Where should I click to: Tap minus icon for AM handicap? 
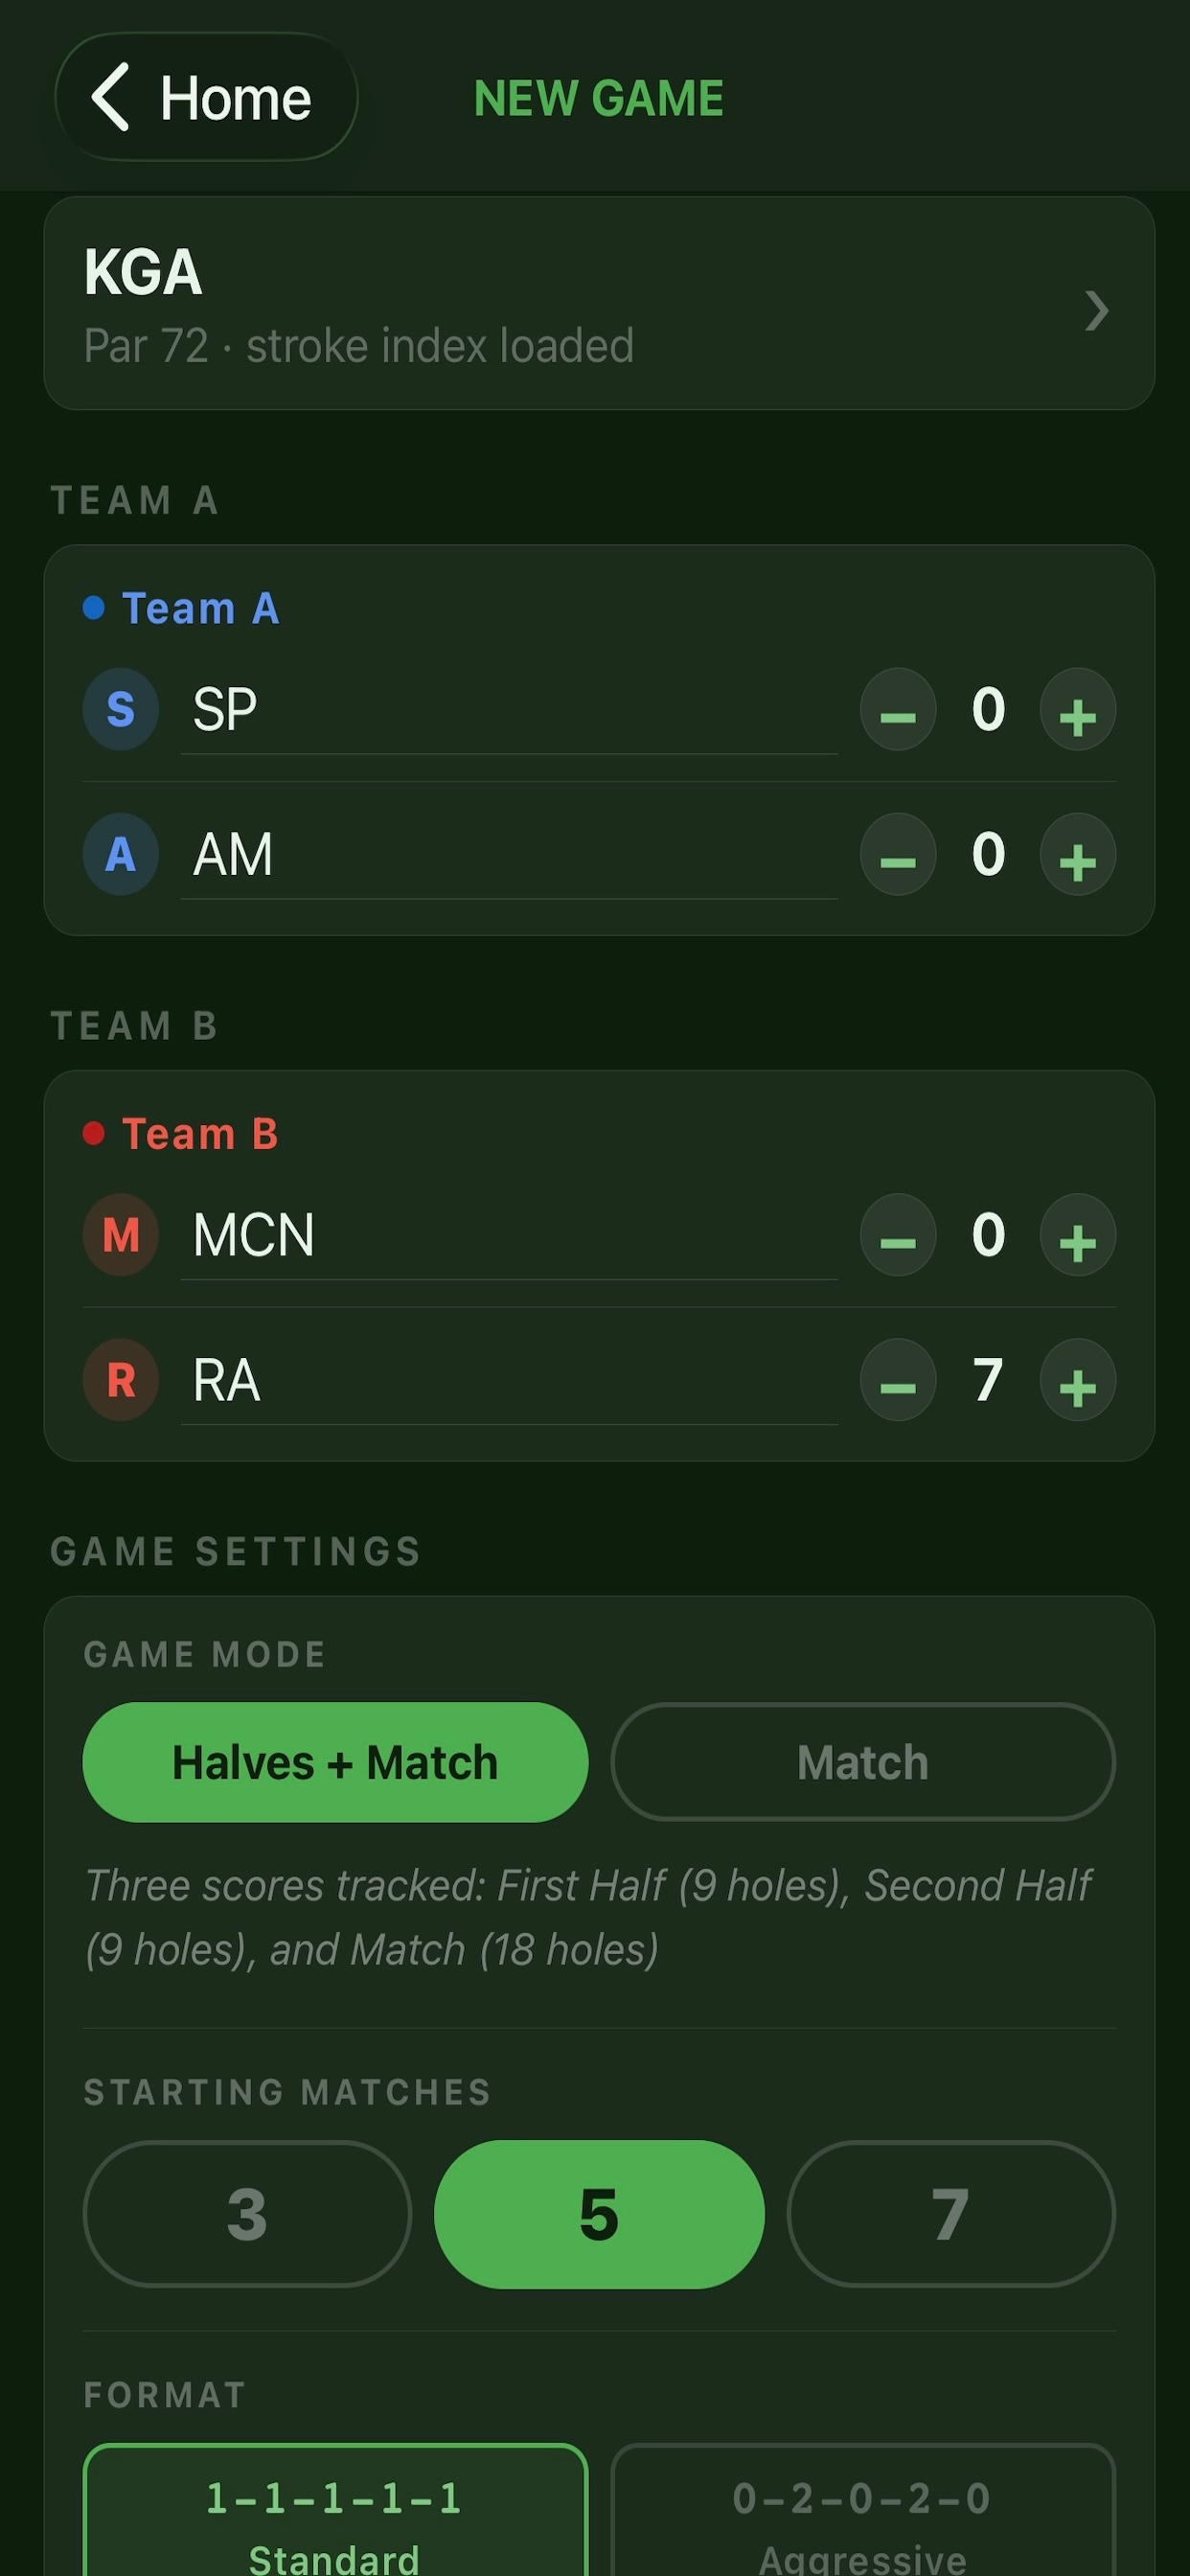coord(898,854)
